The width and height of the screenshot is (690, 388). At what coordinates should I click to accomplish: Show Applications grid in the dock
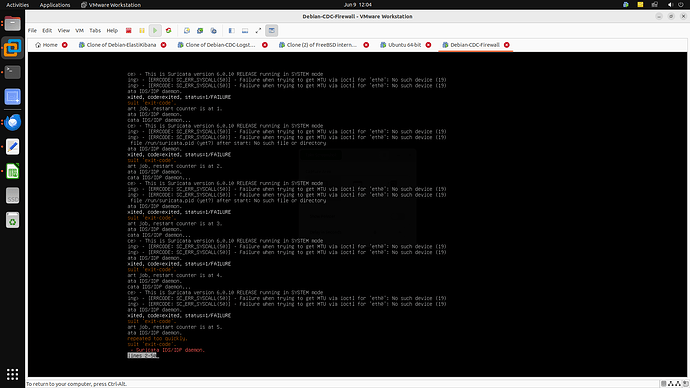pos(12,374)
